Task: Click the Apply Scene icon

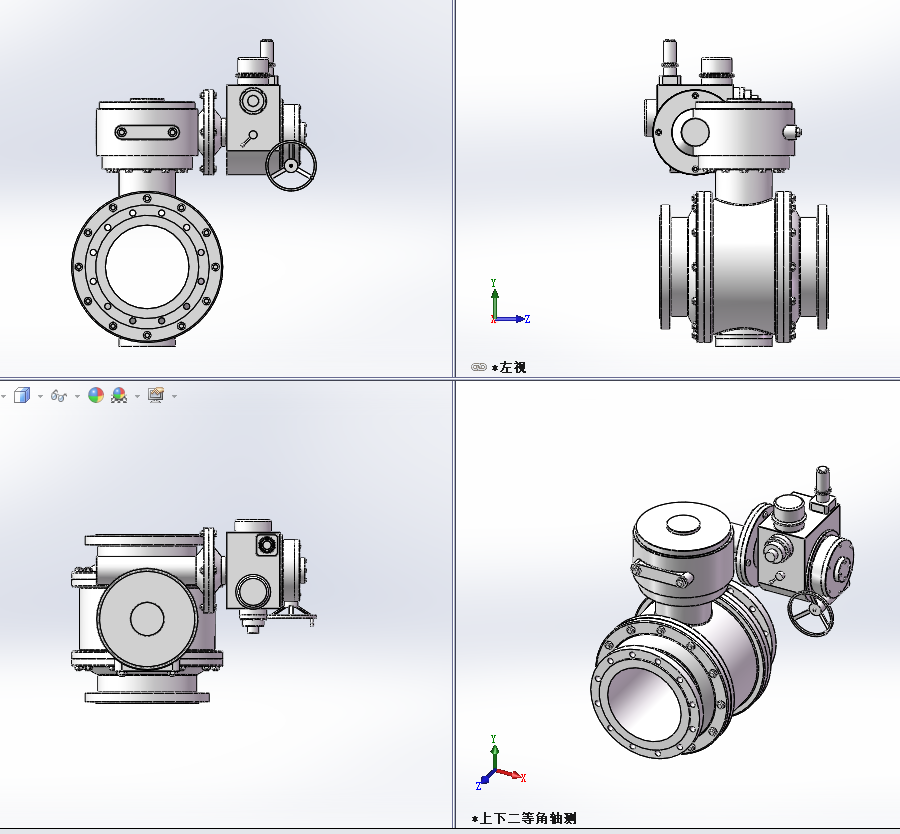Action: (119, 395)
